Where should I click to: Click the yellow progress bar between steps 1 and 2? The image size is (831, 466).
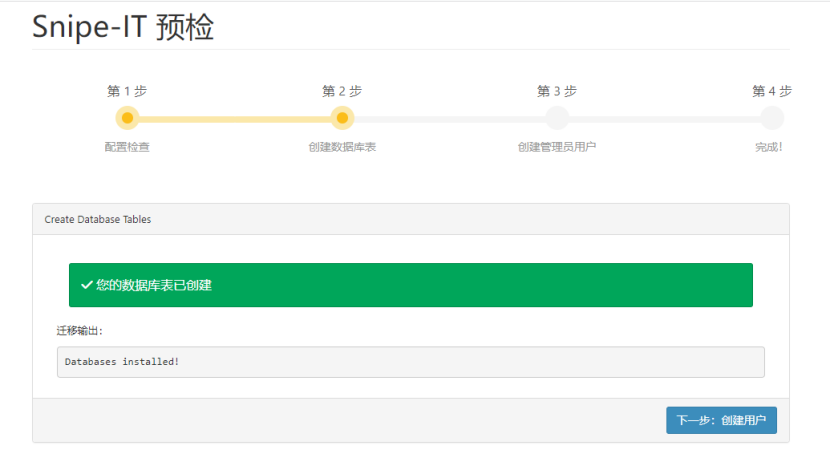[235, 119]
